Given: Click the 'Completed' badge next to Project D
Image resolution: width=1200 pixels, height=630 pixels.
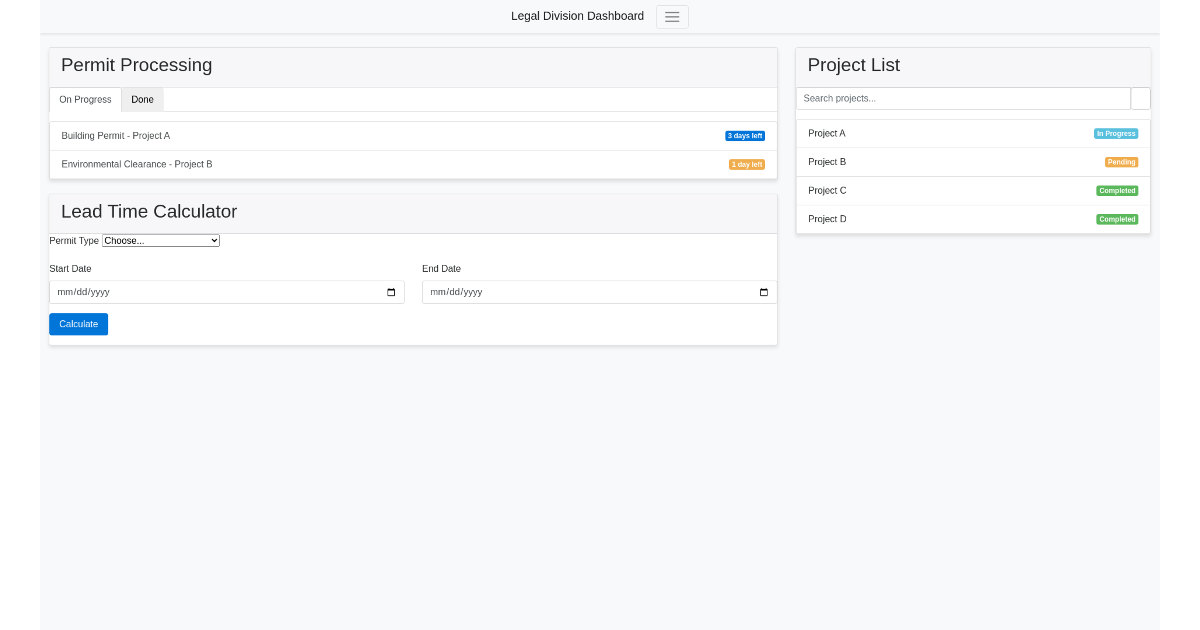Looking at the screenshot, I should pyautogui.click(x=1117, y=219).
